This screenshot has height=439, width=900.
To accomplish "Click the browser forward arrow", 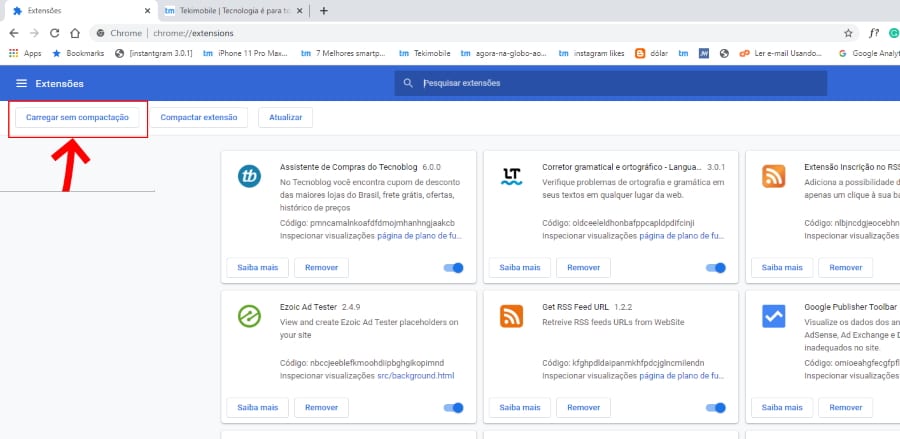I will click(x=34, y=33).
